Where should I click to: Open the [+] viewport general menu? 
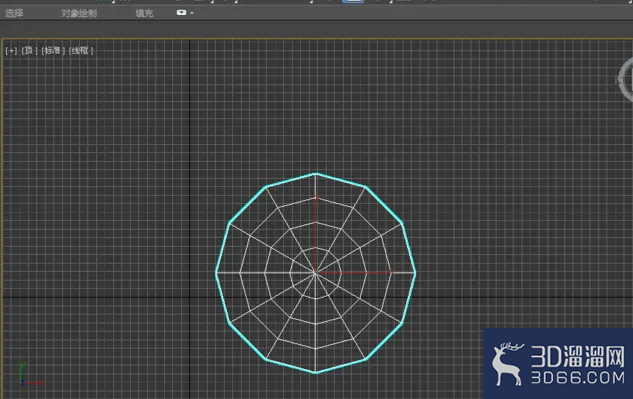tap(11, 50)
